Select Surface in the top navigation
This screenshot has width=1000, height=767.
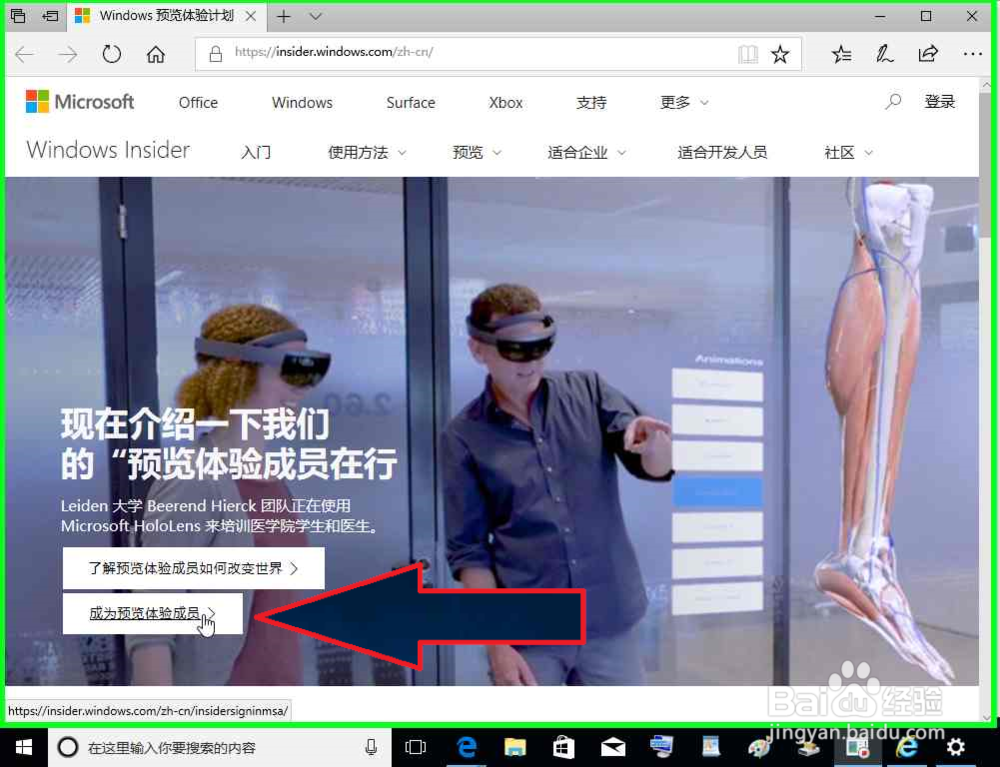coord(410,103)
